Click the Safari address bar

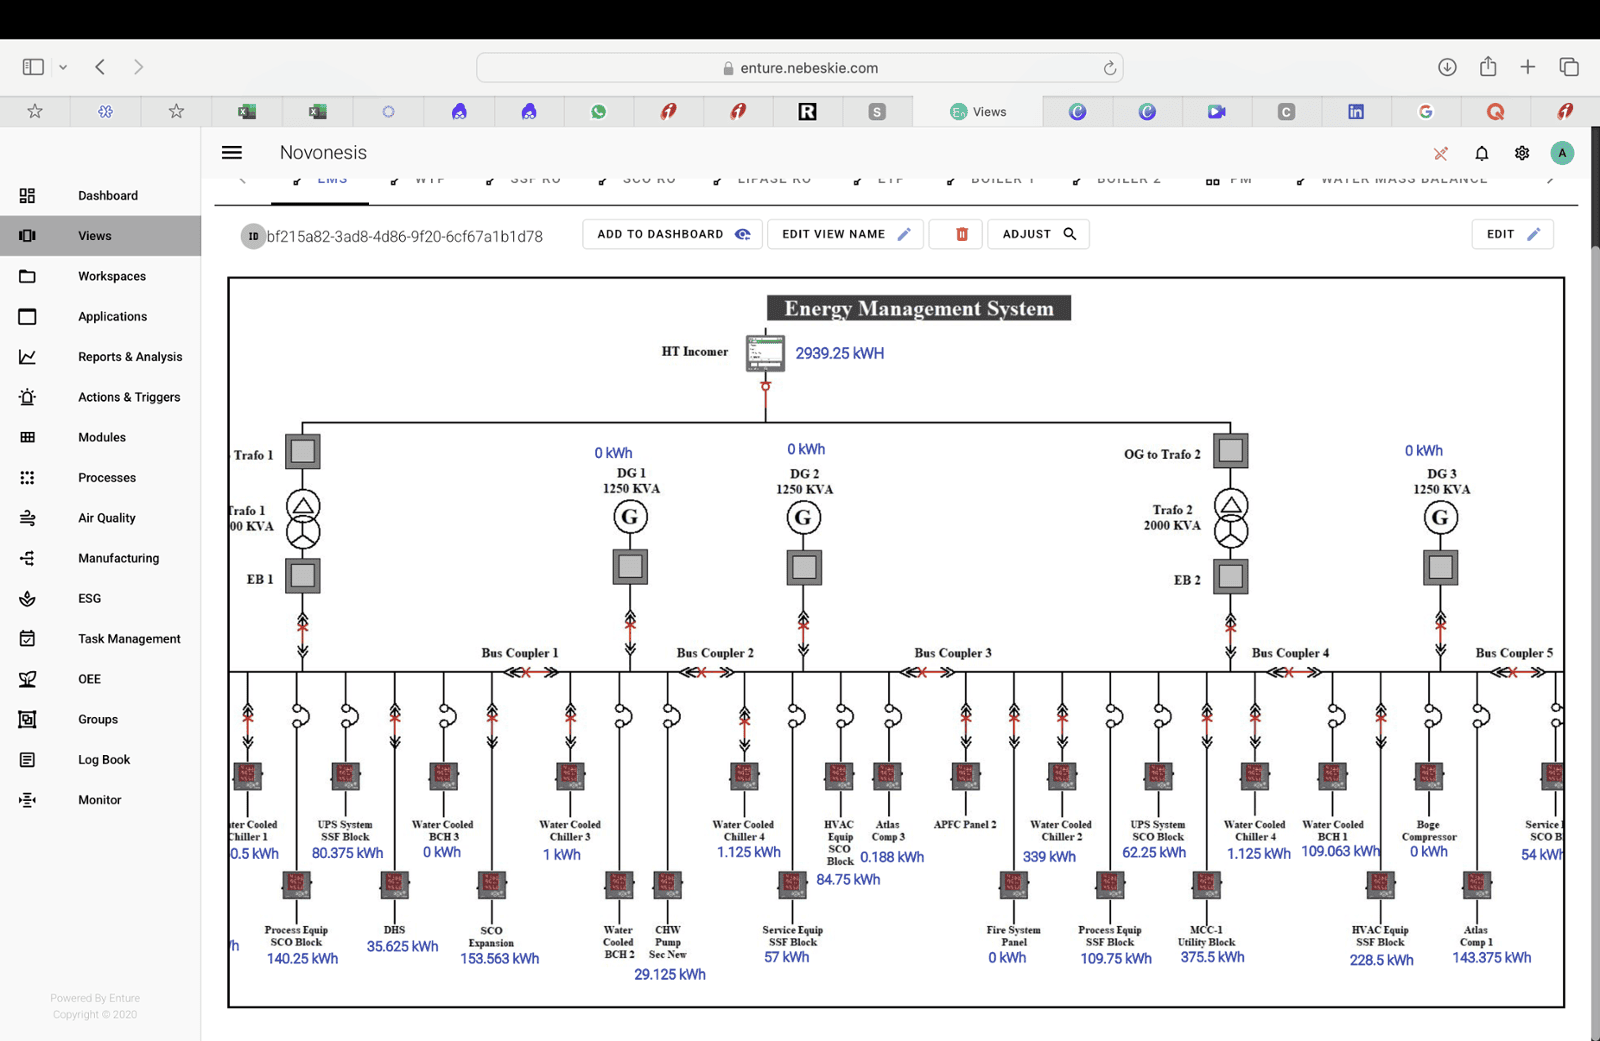[799, 68]
